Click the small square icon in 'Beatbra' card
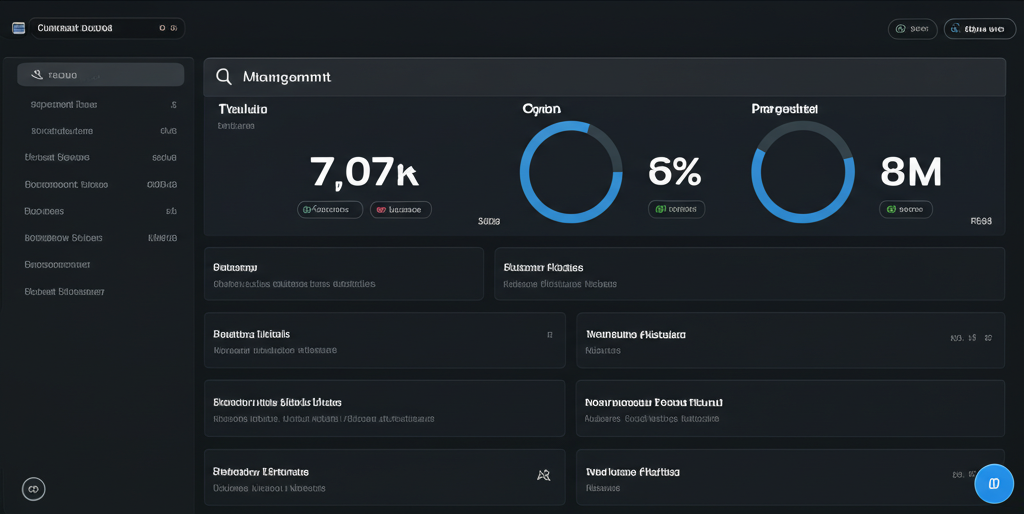The height and width of the screenshot is (514, 1024). (x=550, y=335)
